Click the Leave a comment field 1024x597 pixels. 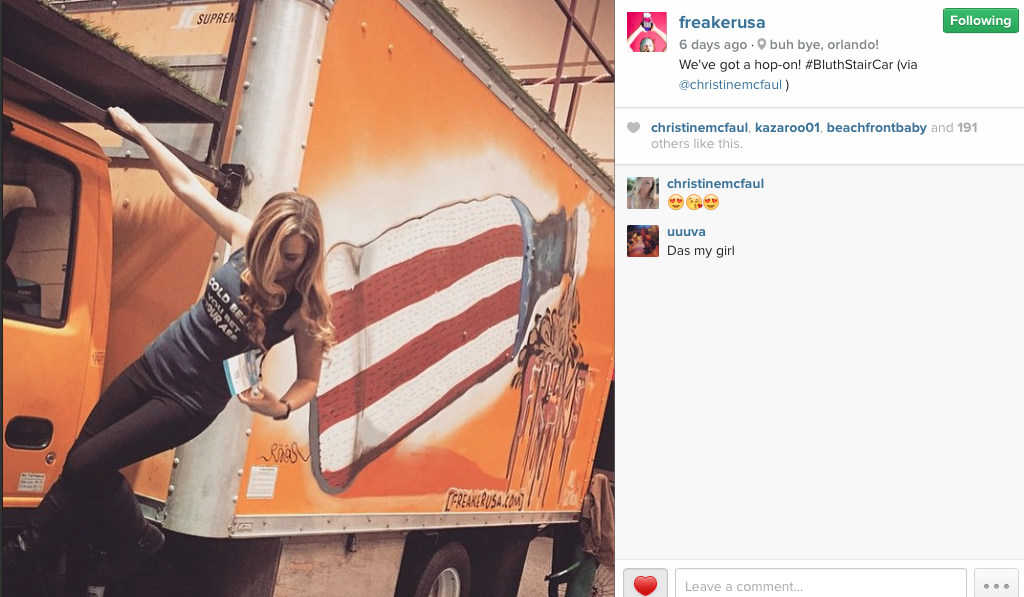pos(821,583)
